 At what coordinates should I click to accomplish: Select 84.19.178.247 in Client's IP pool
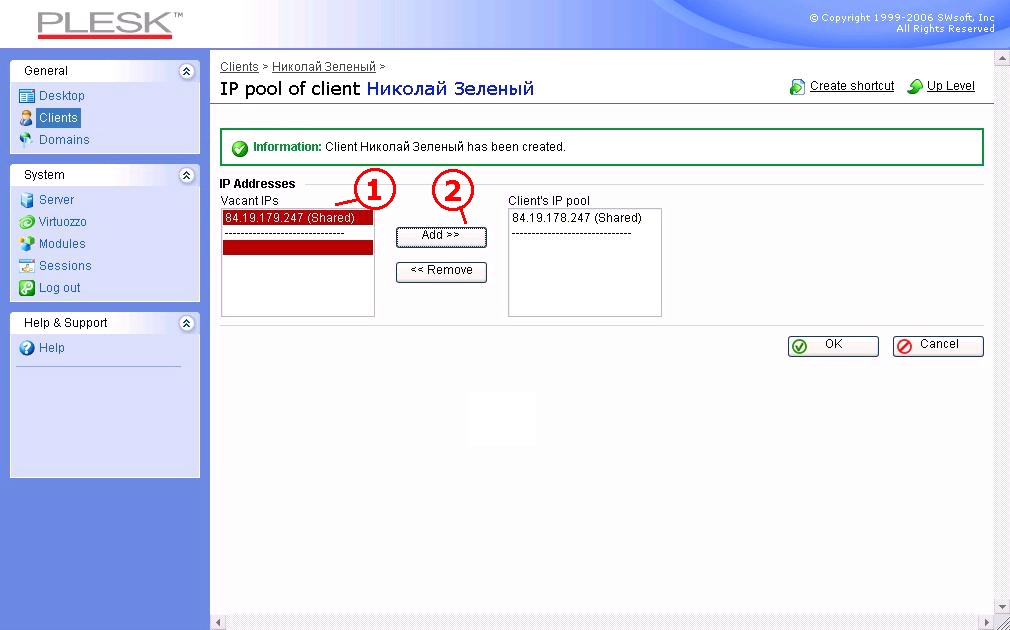[577, 218]
